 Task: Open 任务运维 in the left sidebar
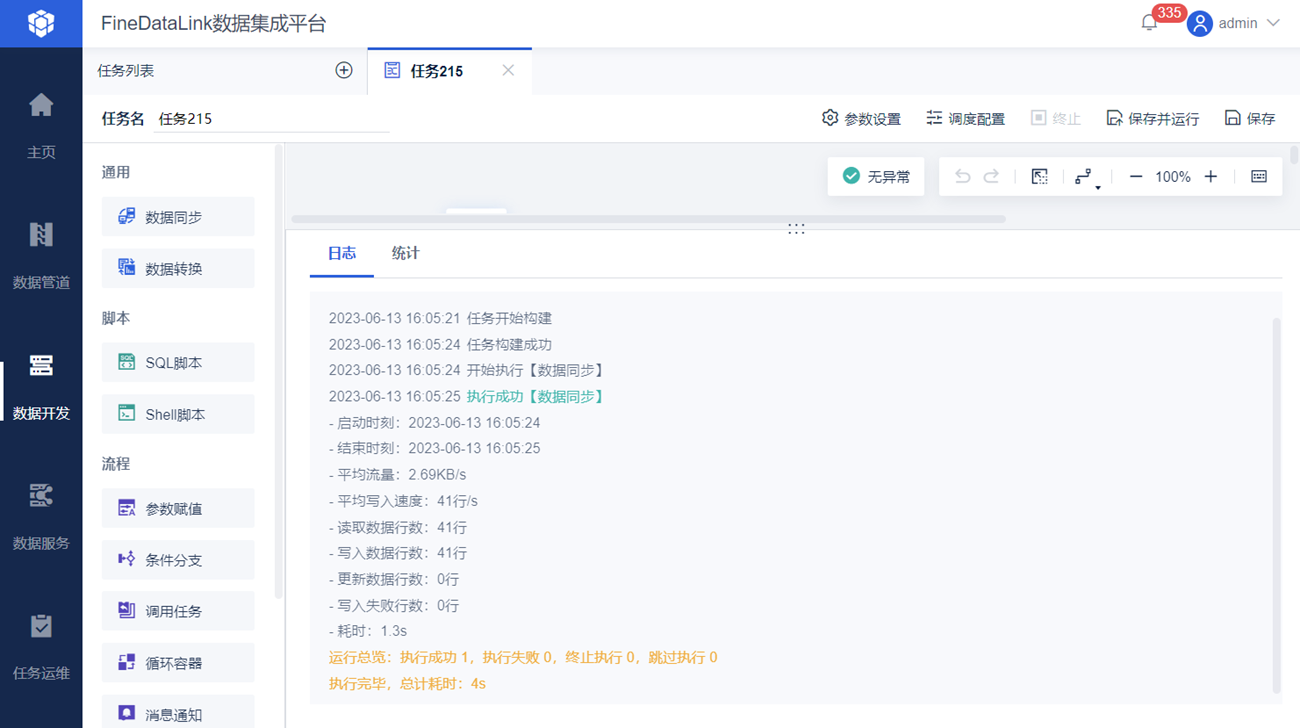coord(41,645)
